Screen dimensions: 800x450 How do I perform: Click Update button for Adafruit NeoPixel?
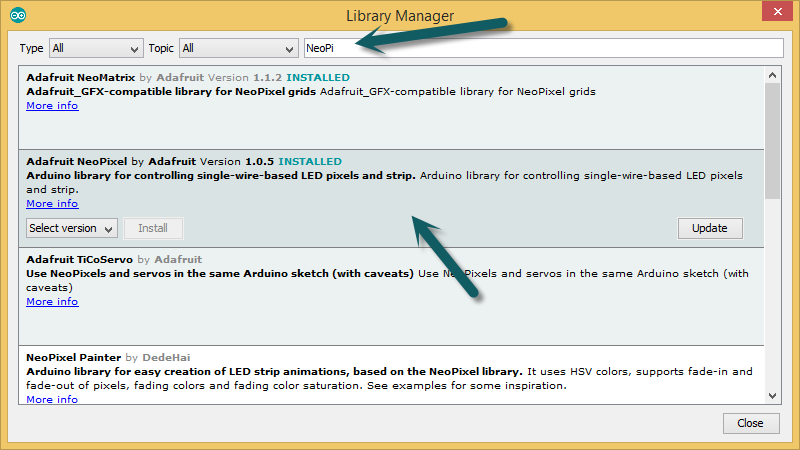click(x=710, y=228)
